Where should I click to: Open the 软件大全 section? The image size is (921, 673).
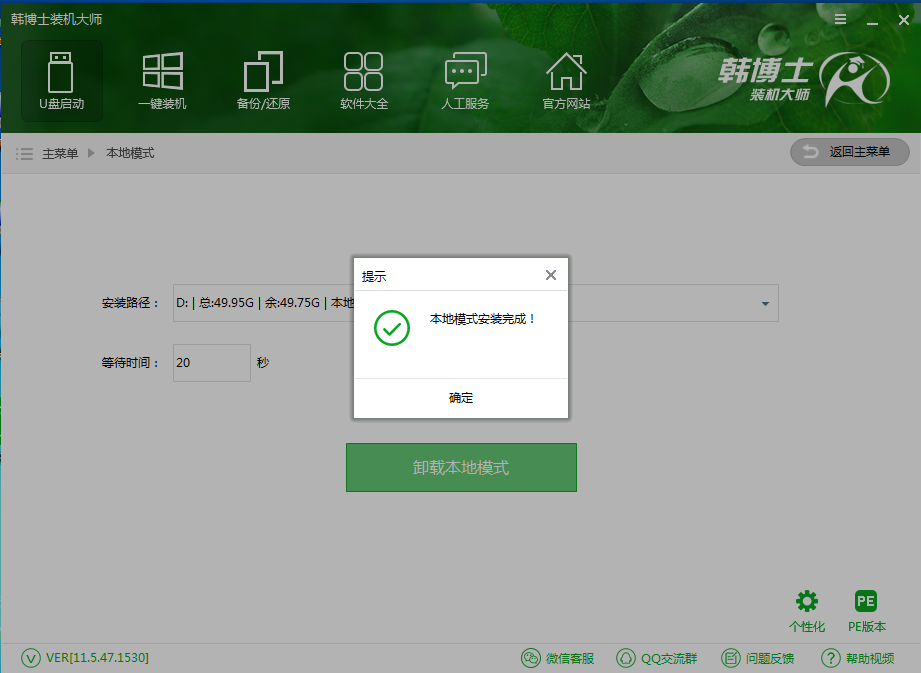(x=363, y=80)
